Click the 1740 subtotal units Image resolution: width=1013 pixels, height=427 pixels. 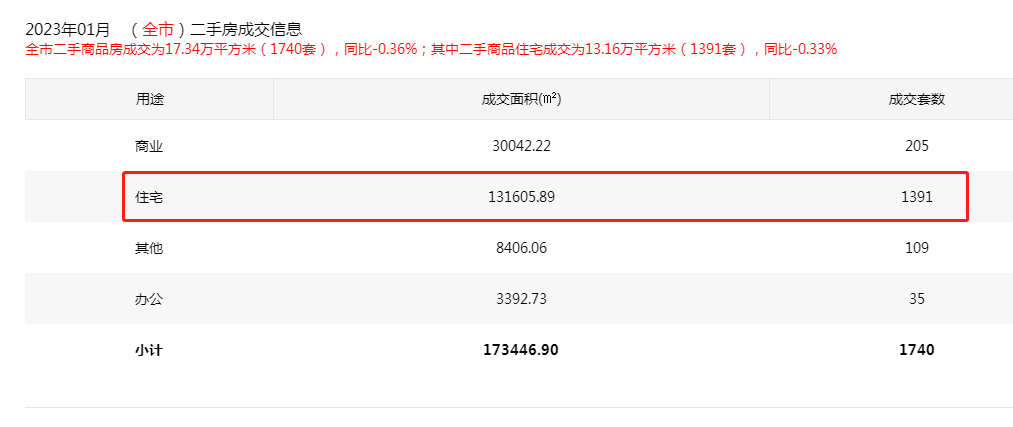pos(917,350)
